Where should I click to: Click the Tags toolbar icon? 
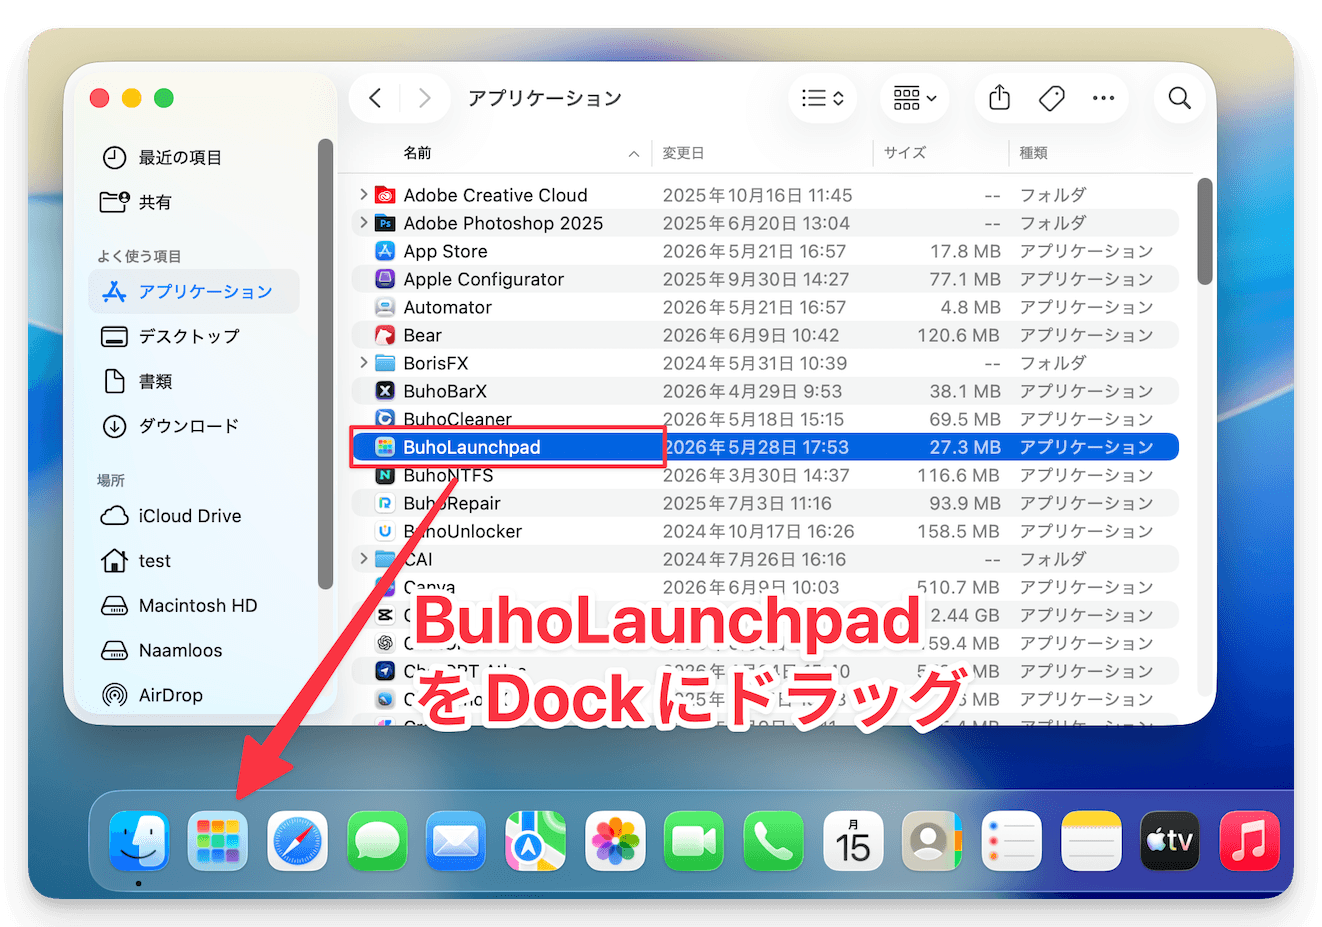coord(1051,98)
